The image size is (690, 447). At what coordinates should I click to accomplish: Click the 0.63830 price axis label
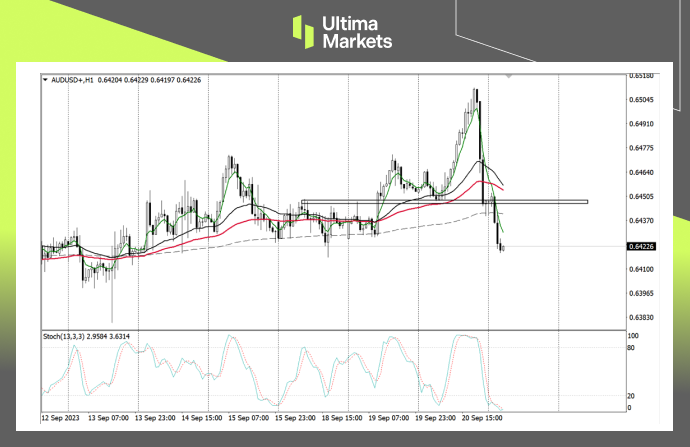point(640,318)
